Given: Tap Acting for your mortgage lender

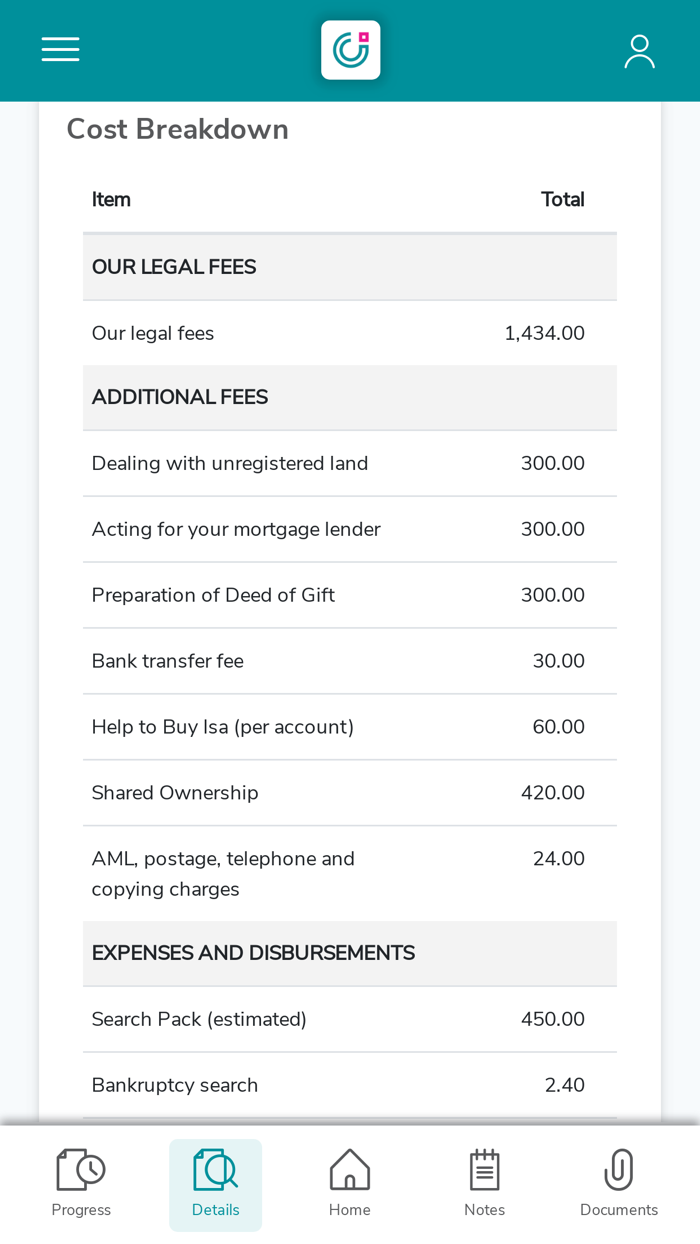Looking at the screenshot, I should pyautogui.click(x=349, y=529).
